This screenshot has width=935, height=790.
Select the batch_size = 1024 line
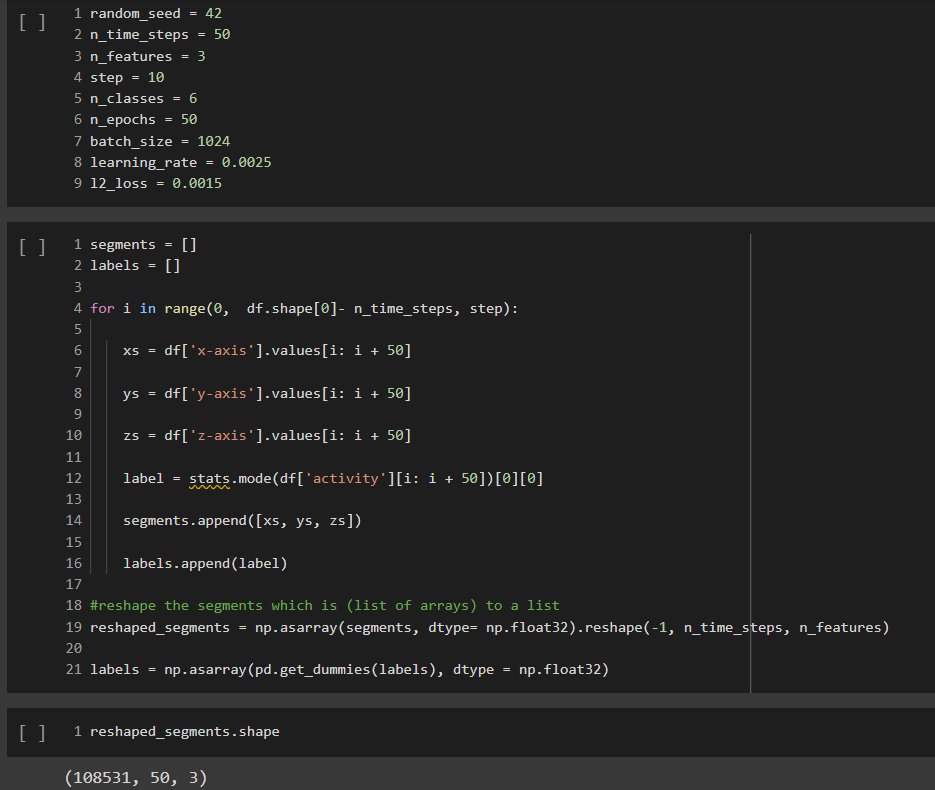tap(160, 141)
